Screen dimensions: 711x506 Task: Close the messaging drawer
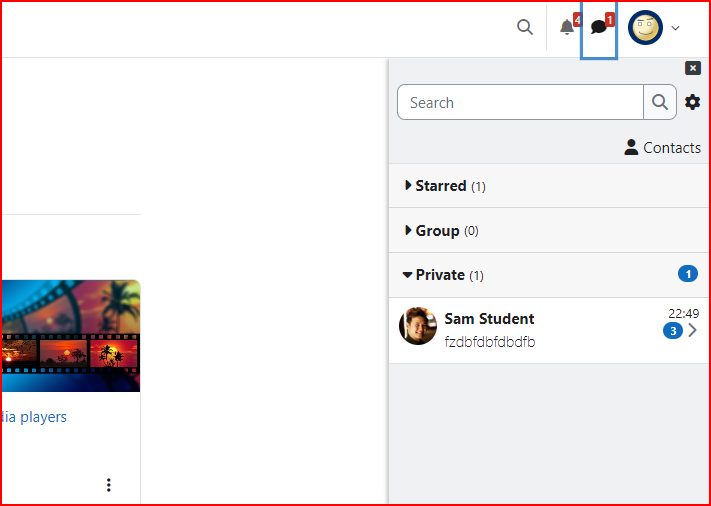[692, 68]
